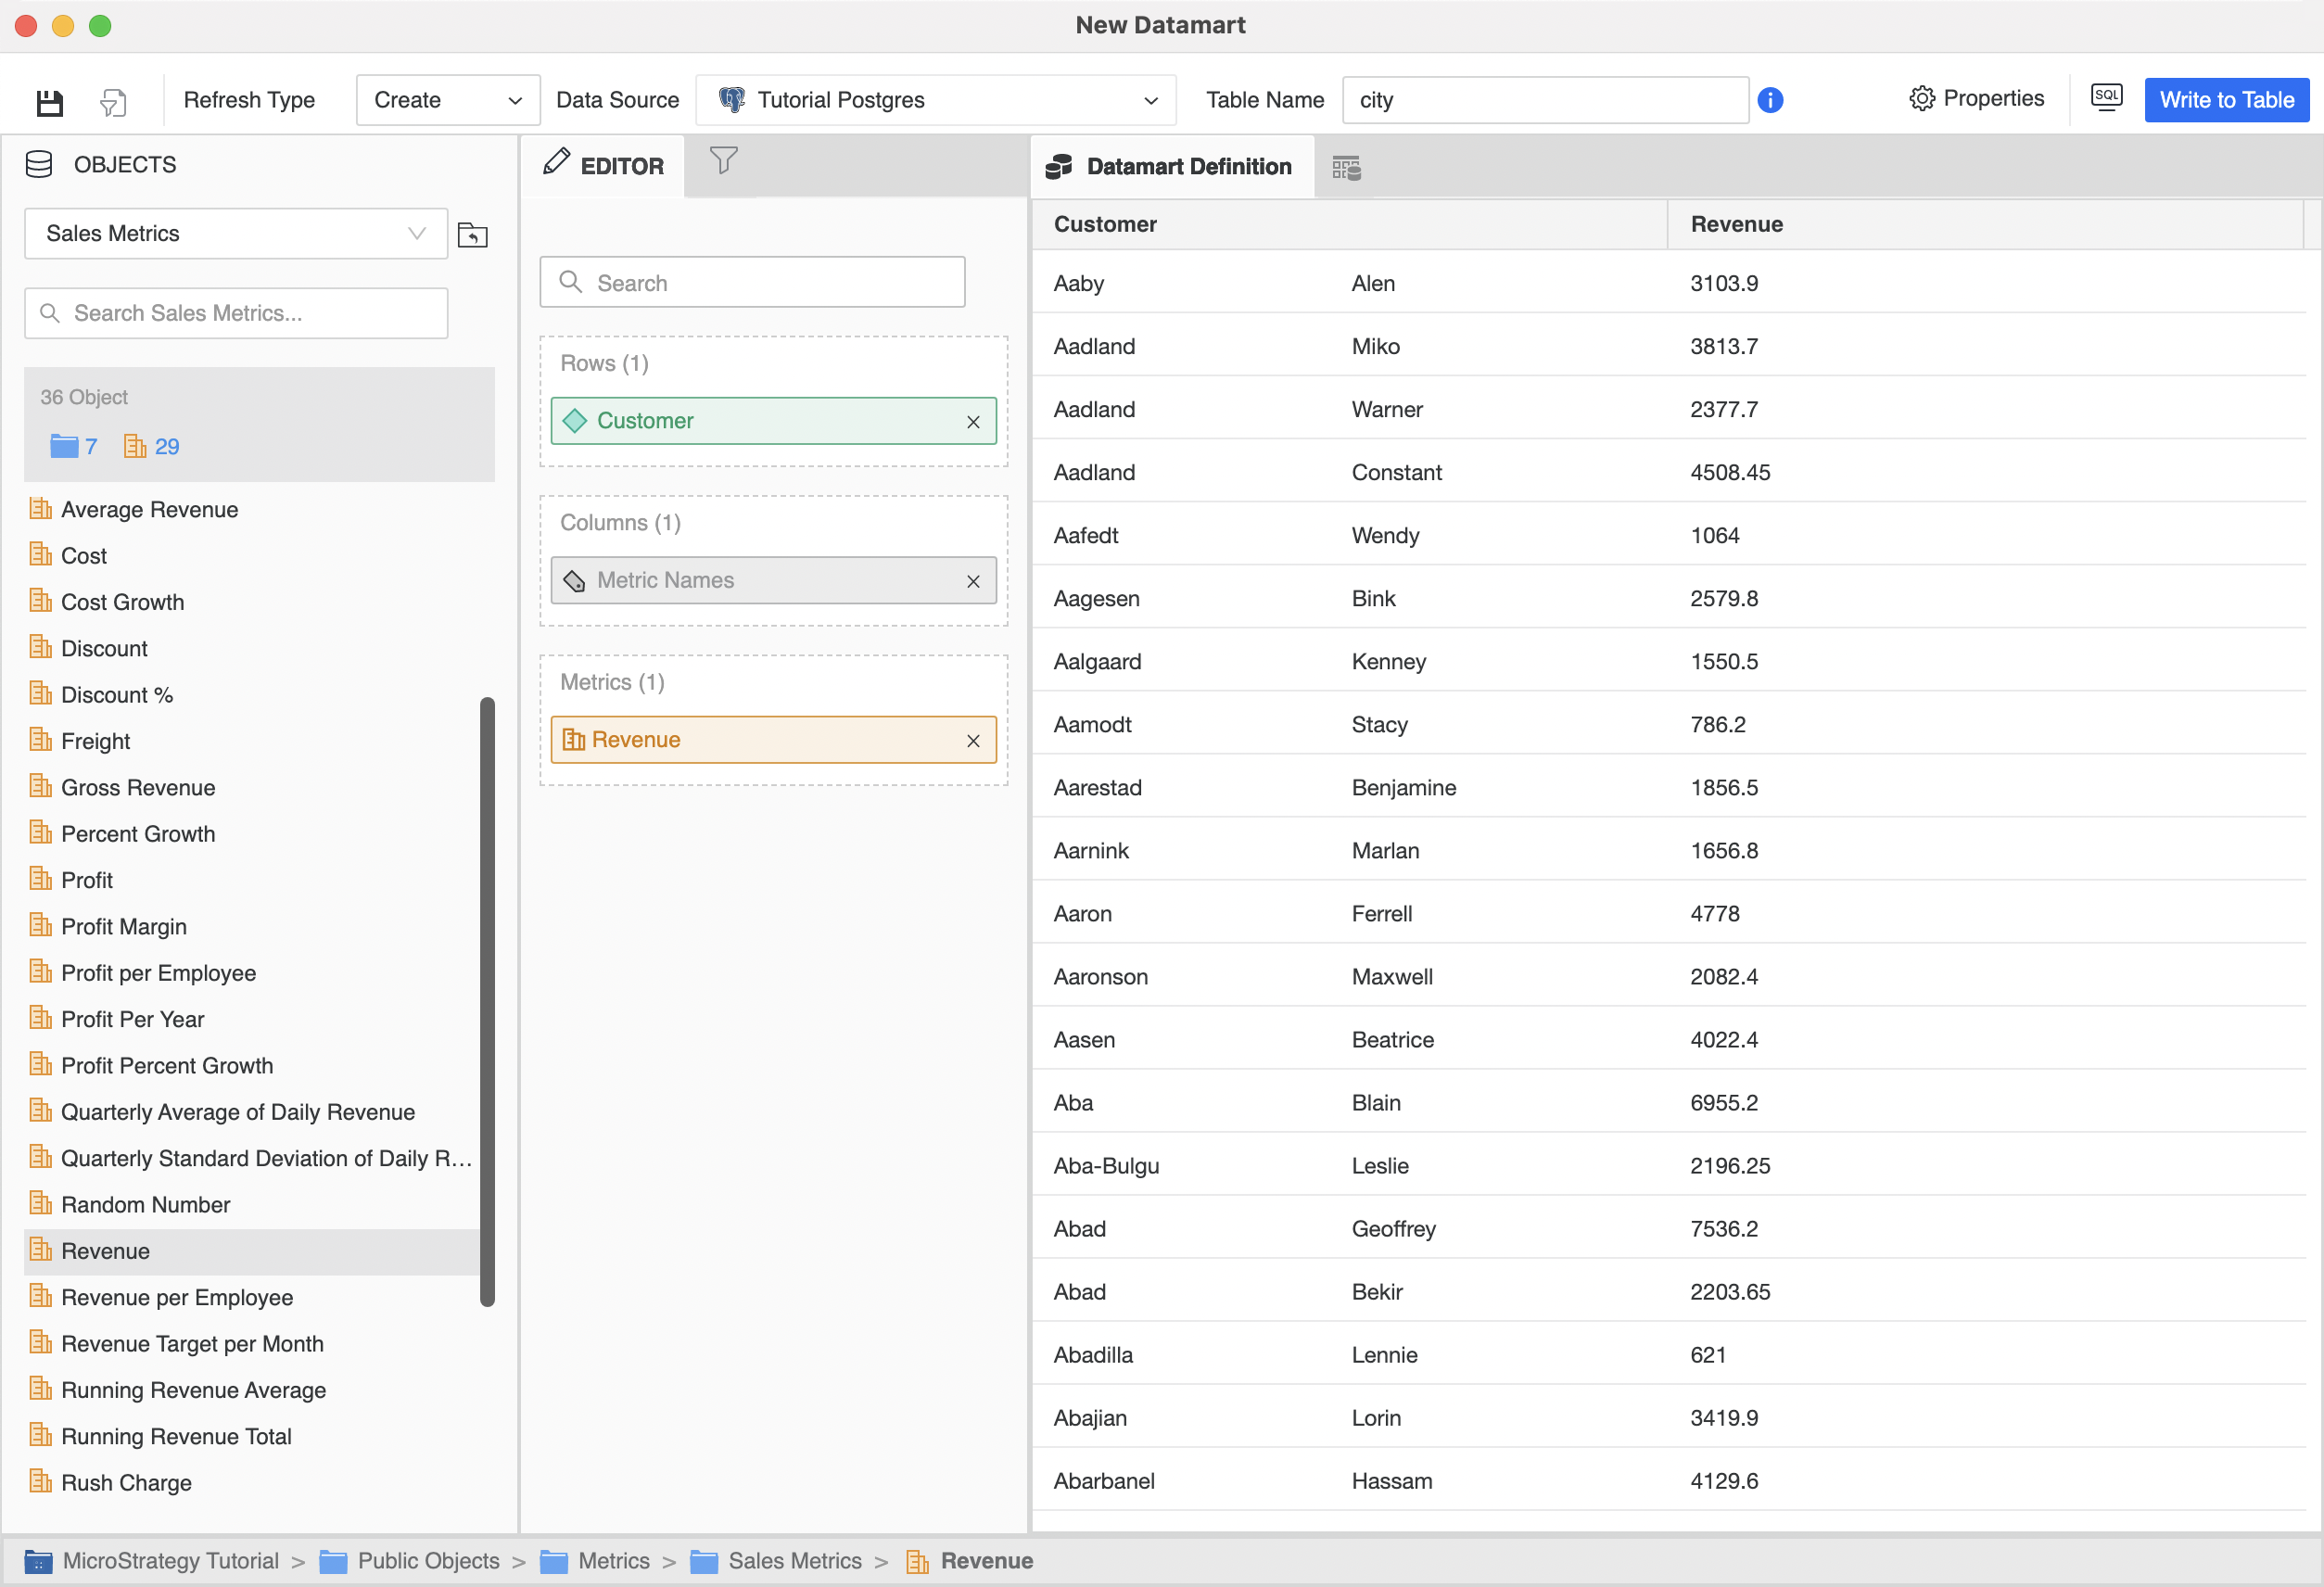The width and height of the screenshot is (2324, 1587).
Task: Click the blue info icon beside Table Name
Action: tap(1769, 100)
